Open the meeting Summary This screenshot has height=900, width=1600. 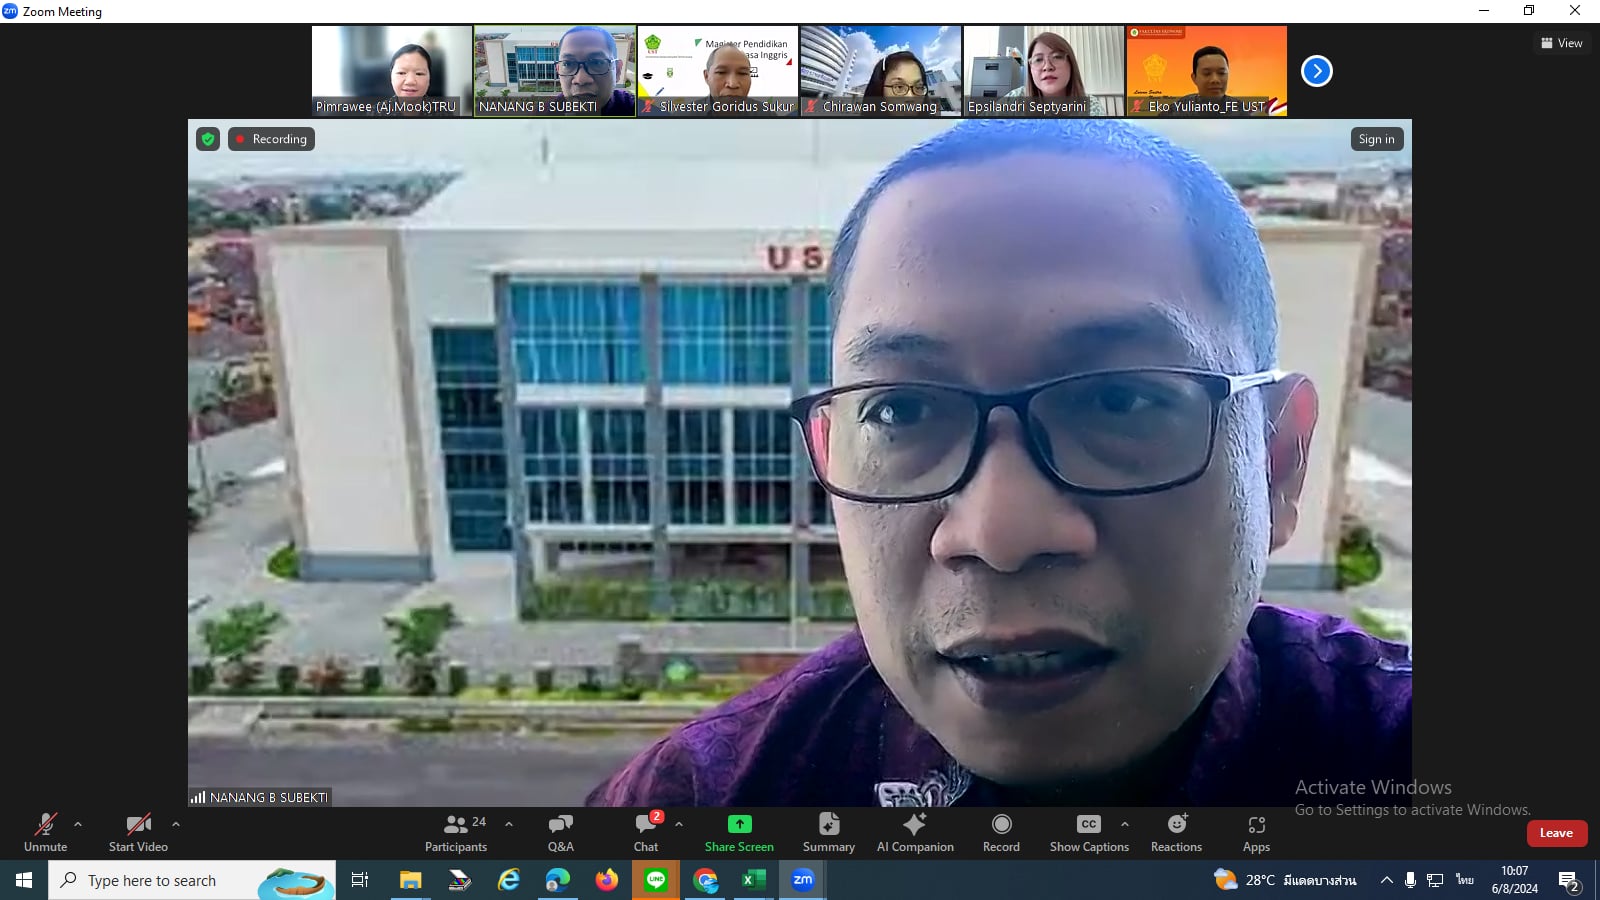point(828,832)
